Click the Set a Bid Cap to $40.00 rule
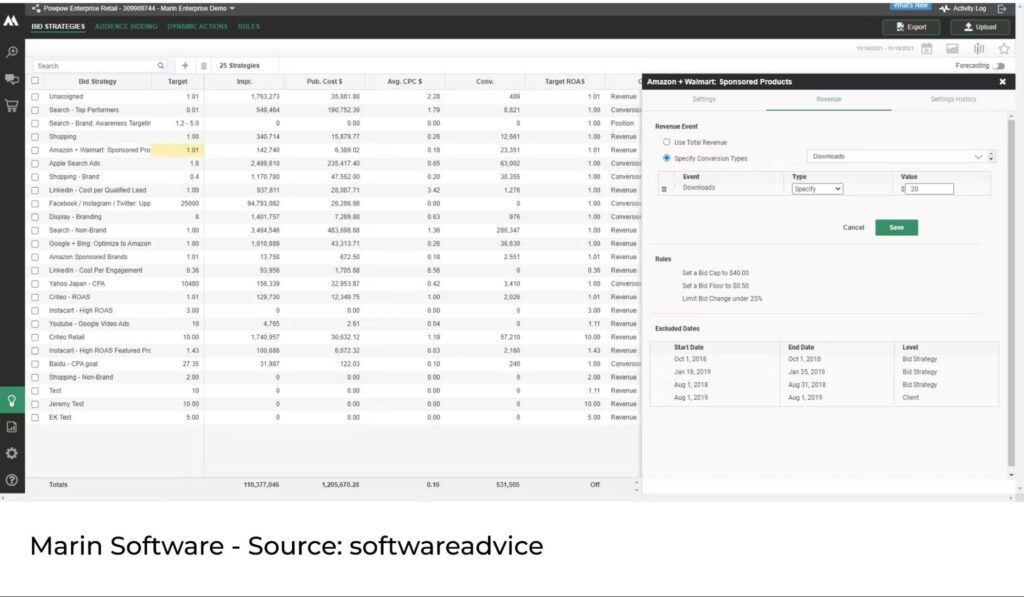This screenshot has height=597, width=1024. tap(715, 273)
